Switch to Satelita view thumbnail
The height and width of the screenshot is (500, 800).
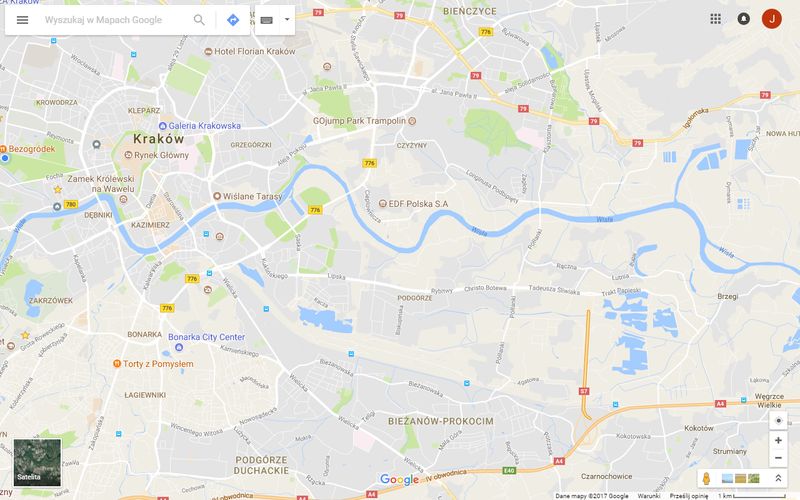(x=37, y=462)
